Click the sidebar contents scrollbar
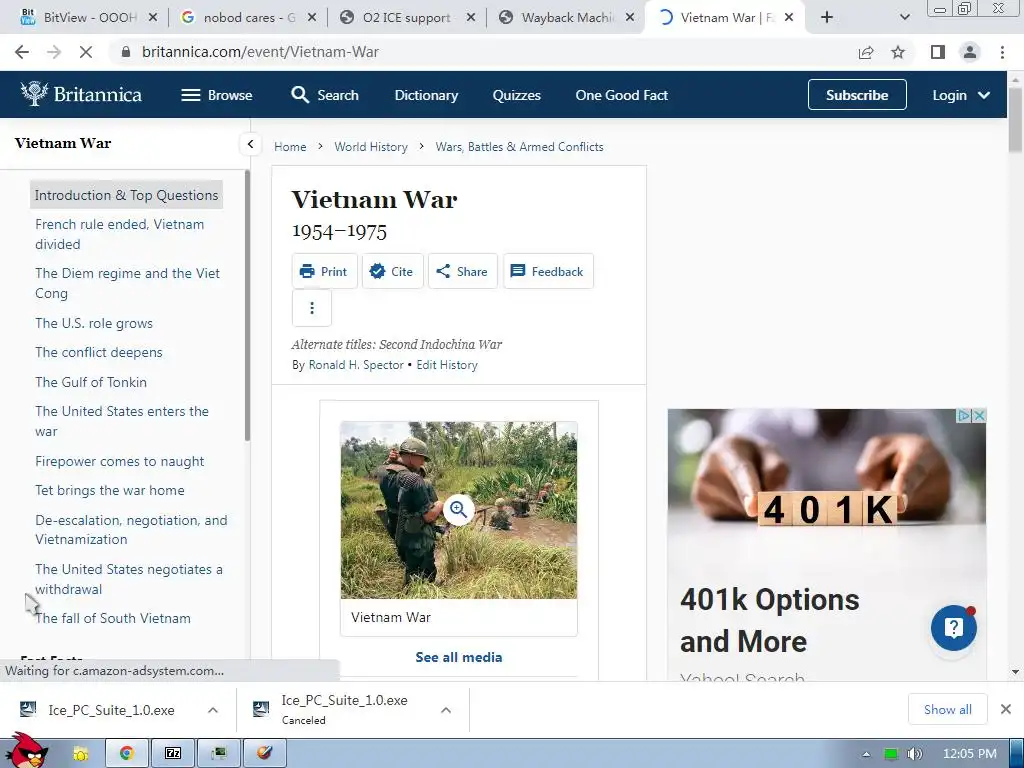 248,306
